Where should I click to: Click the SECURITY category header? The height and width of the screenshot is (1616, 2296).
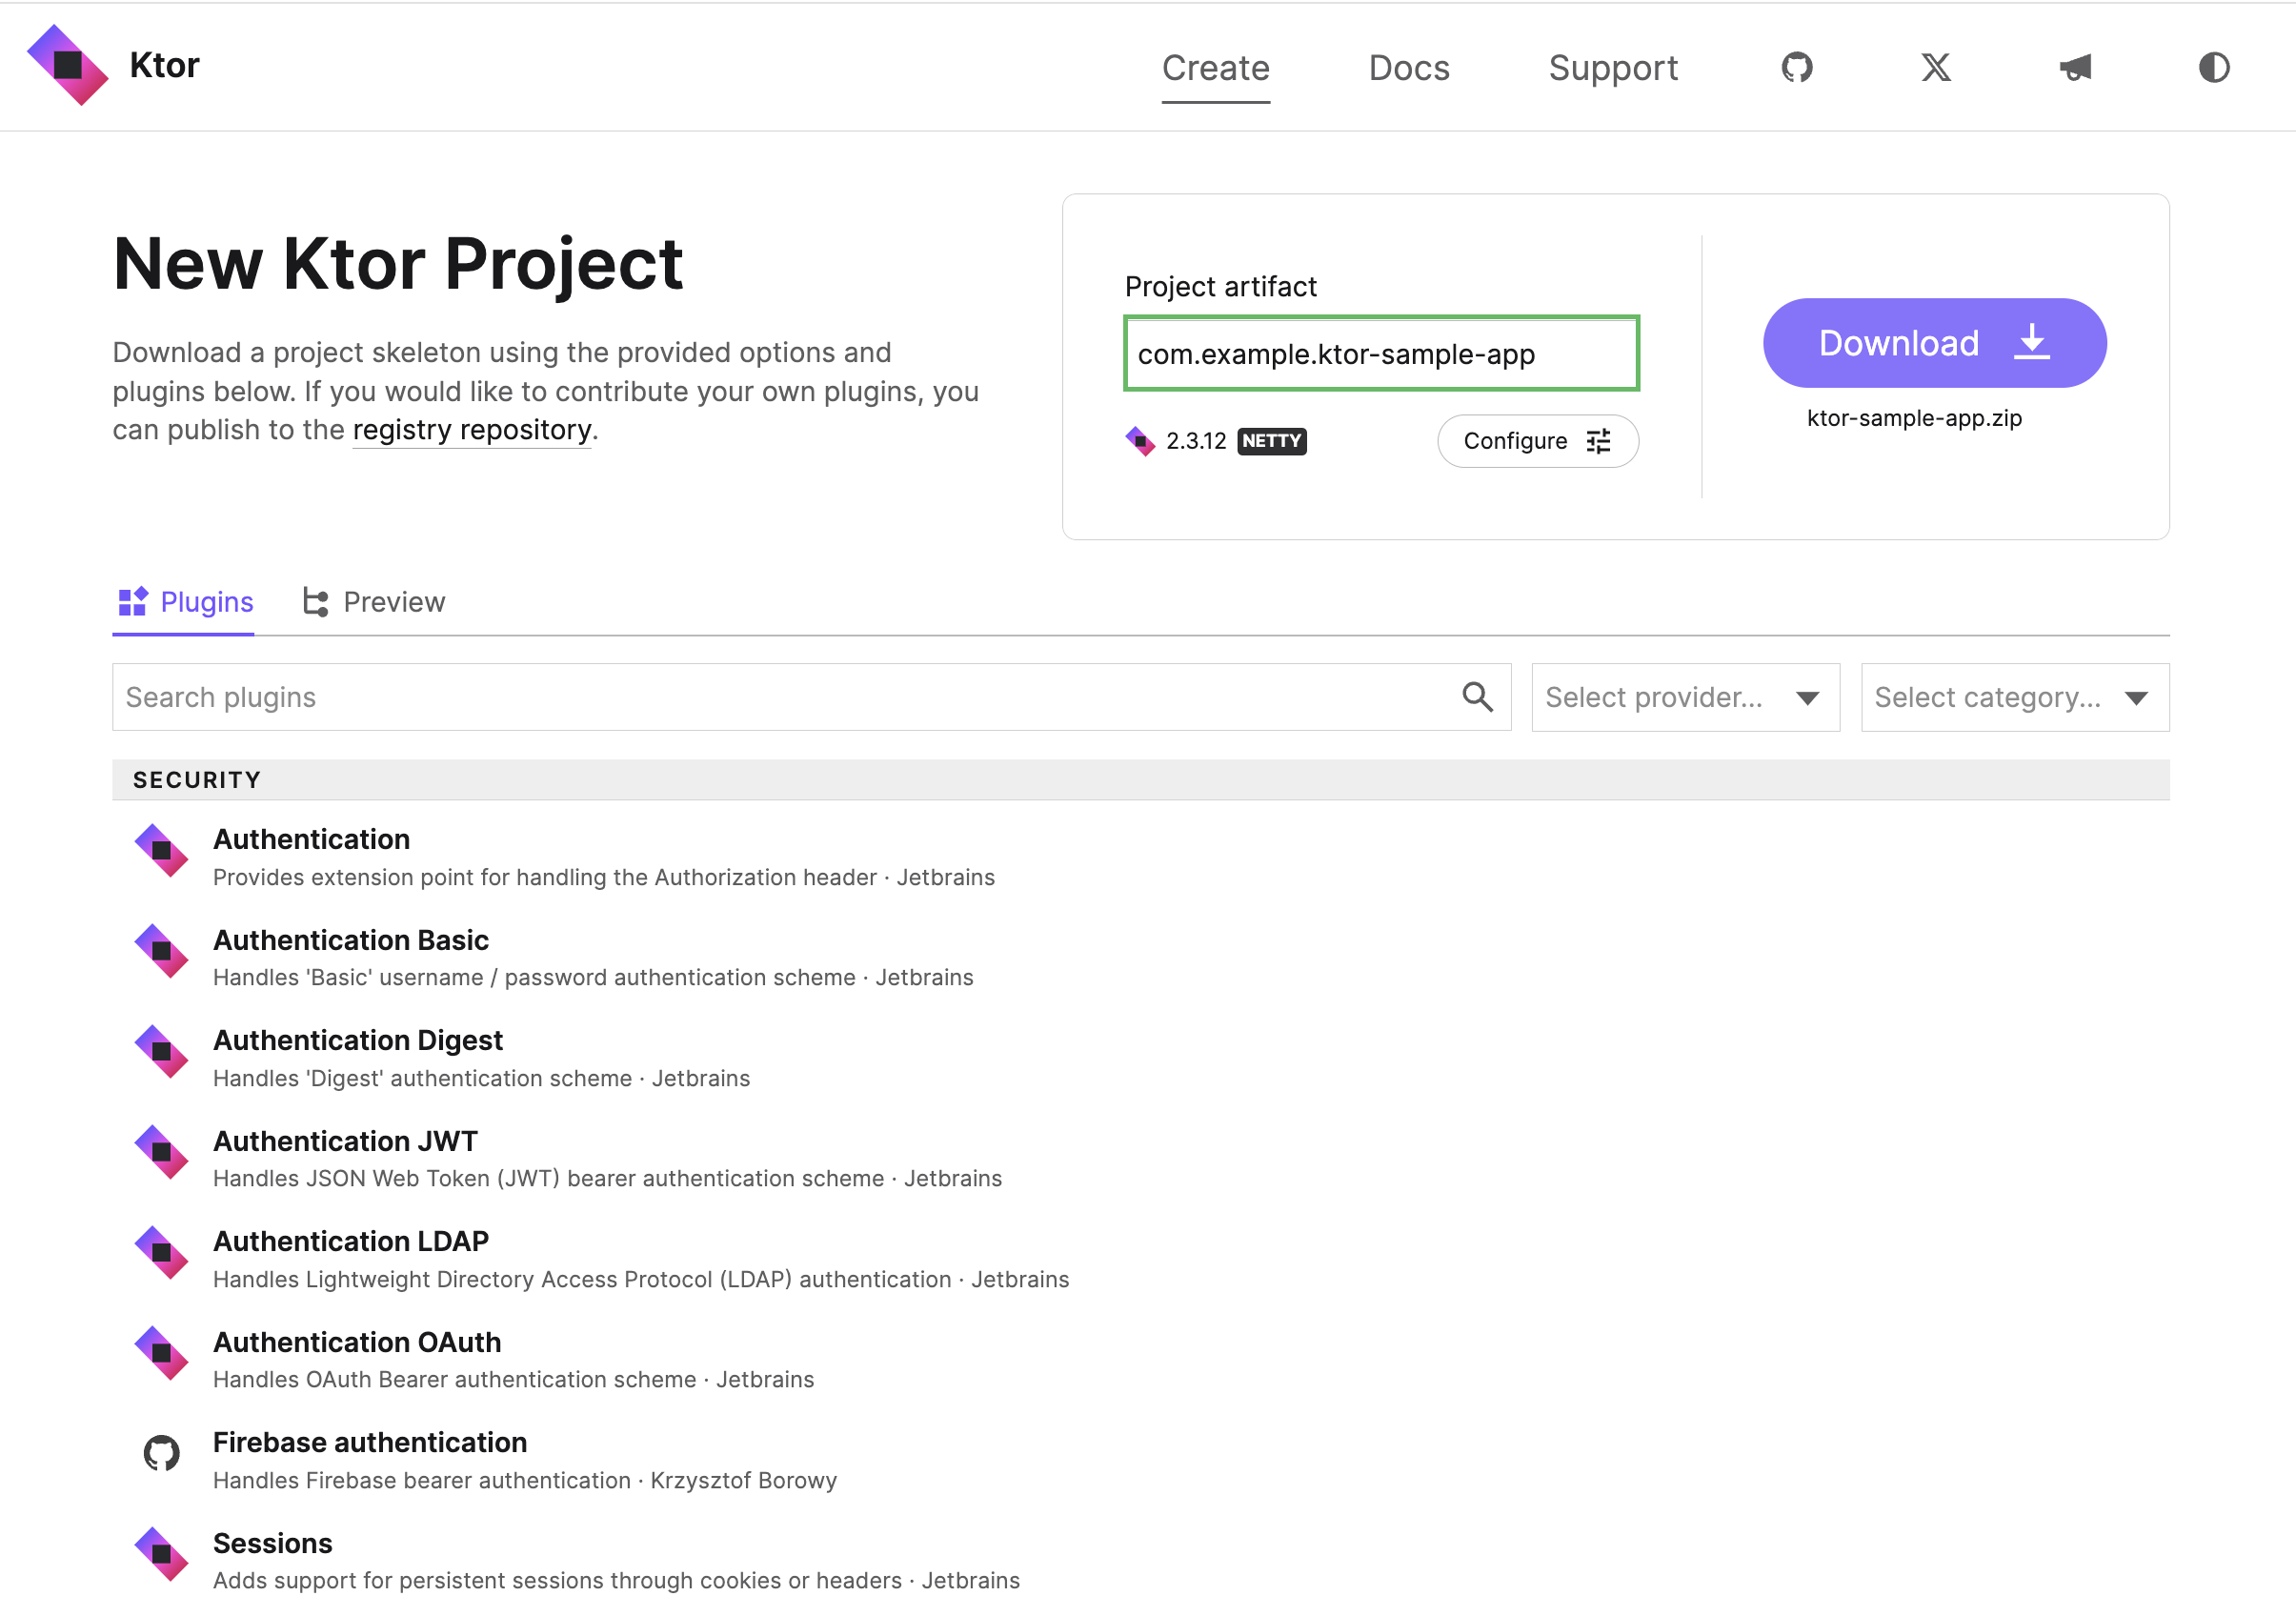(1140, 779)
